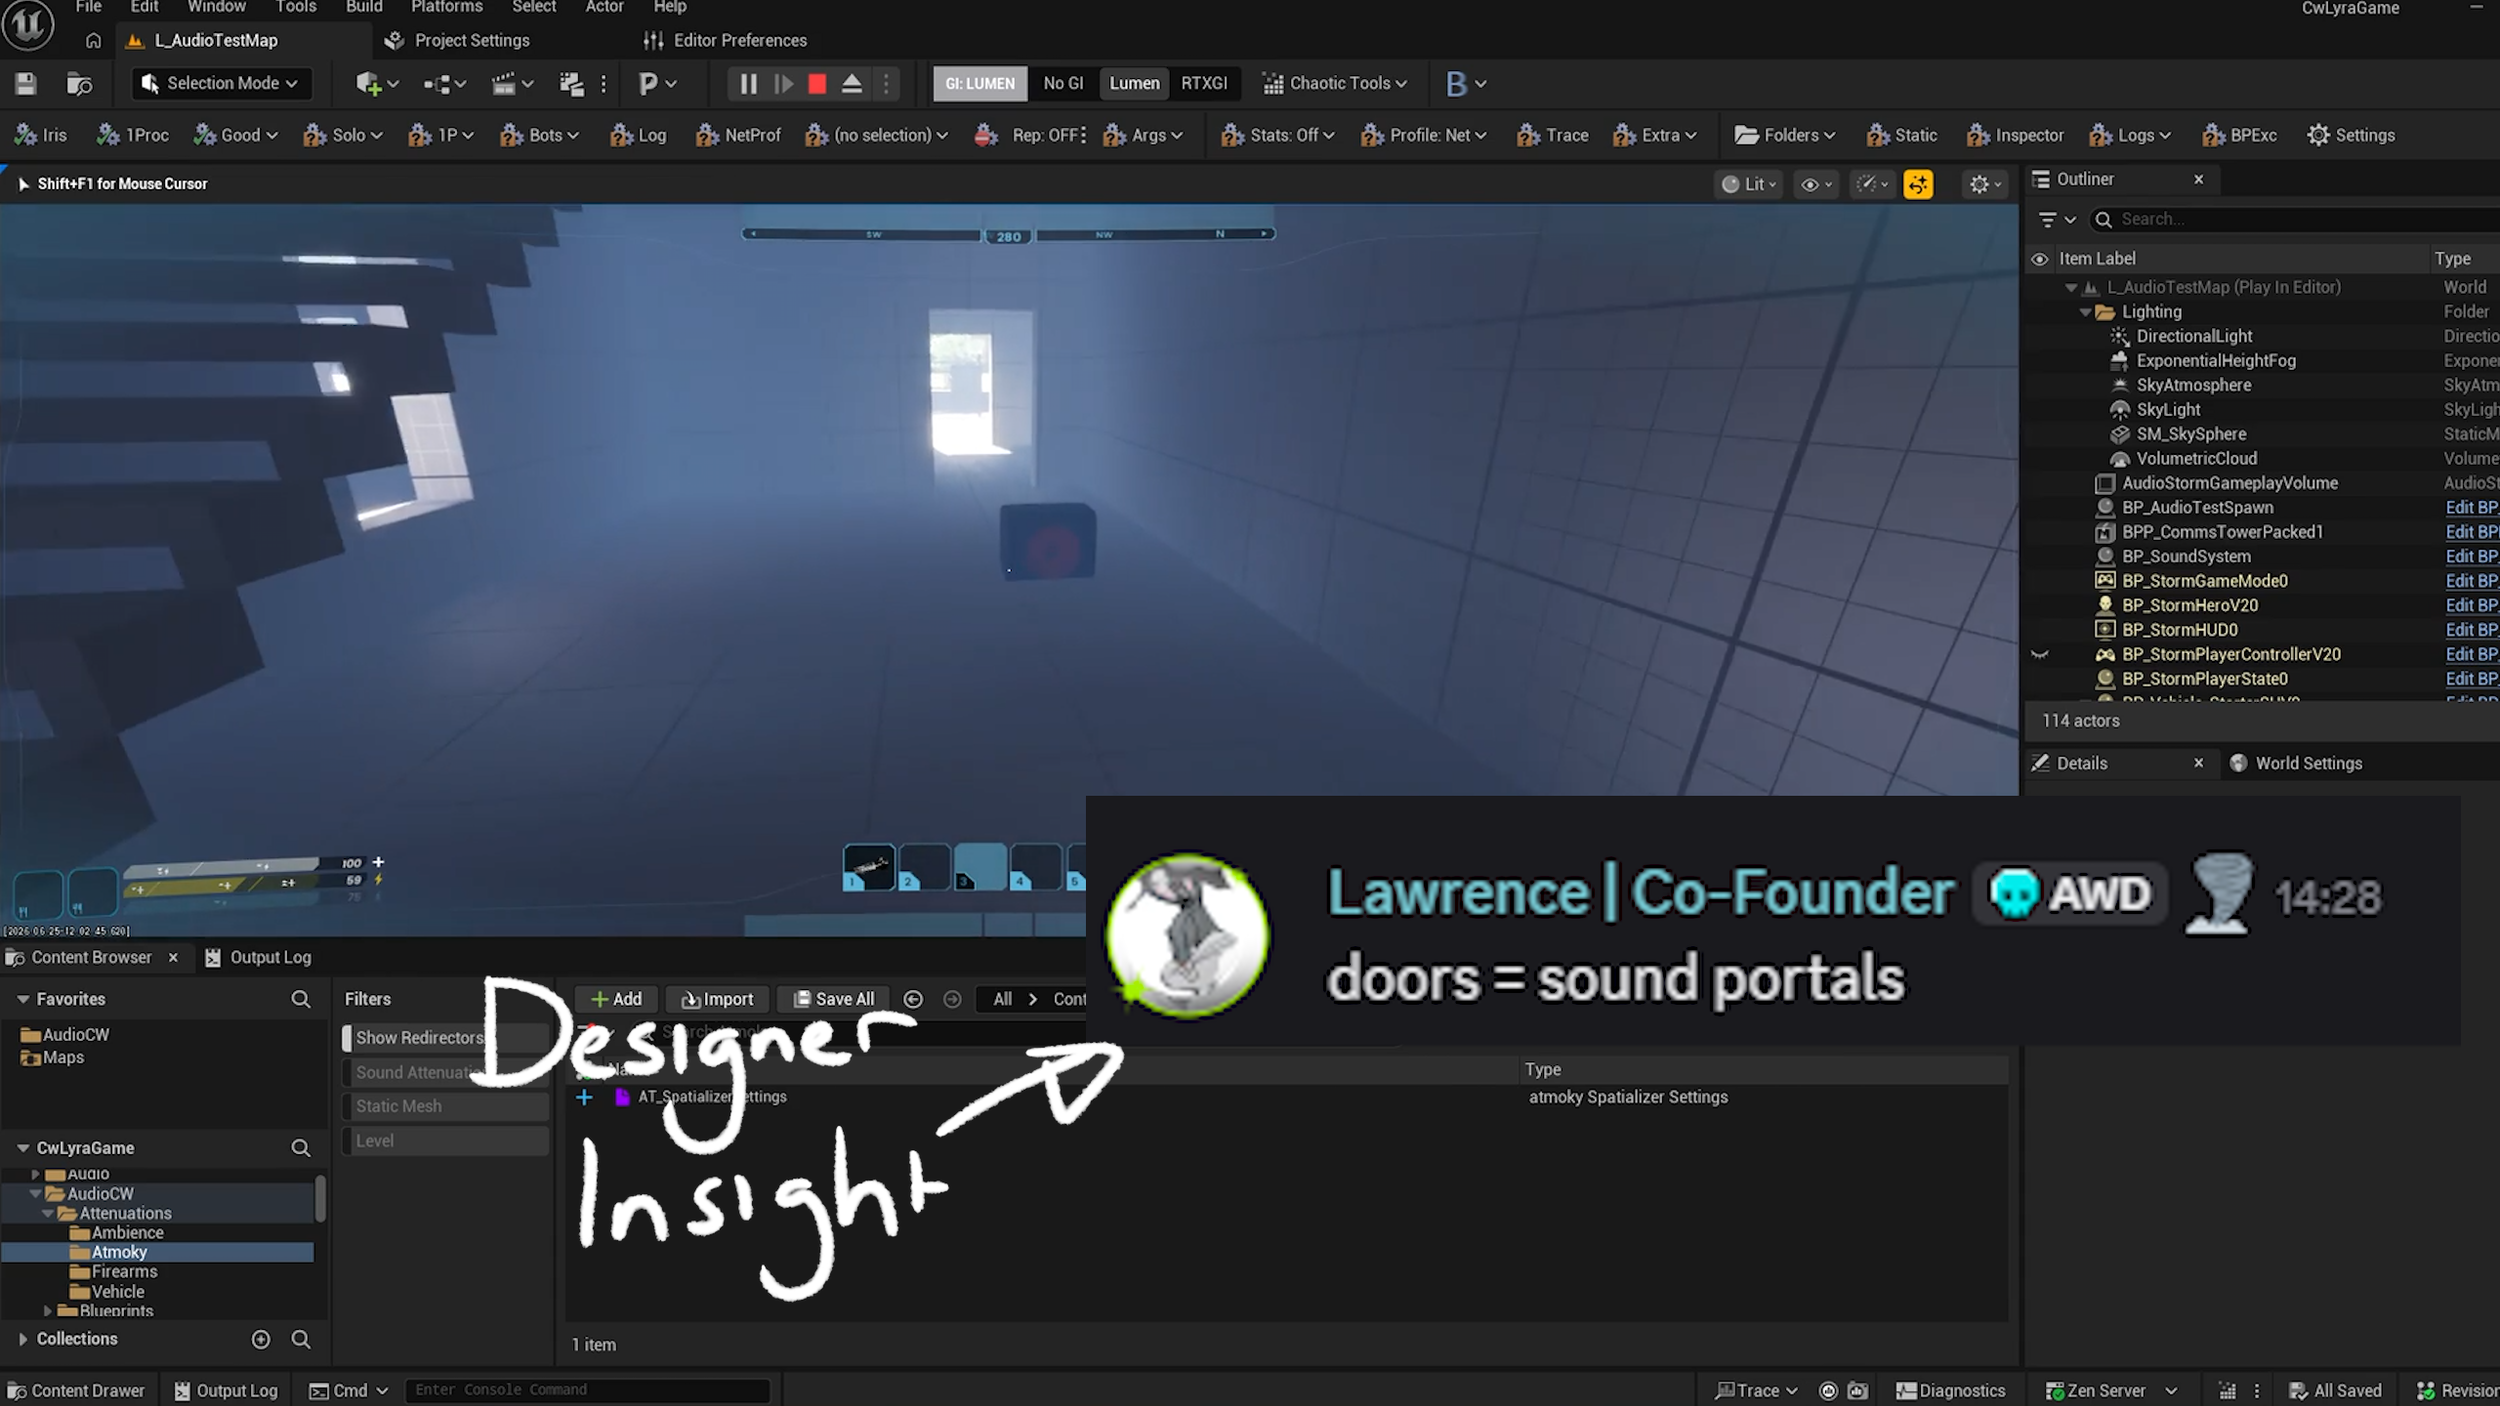
Task: Pause the Play In Editor session
Action: click(x=748, y=84)
